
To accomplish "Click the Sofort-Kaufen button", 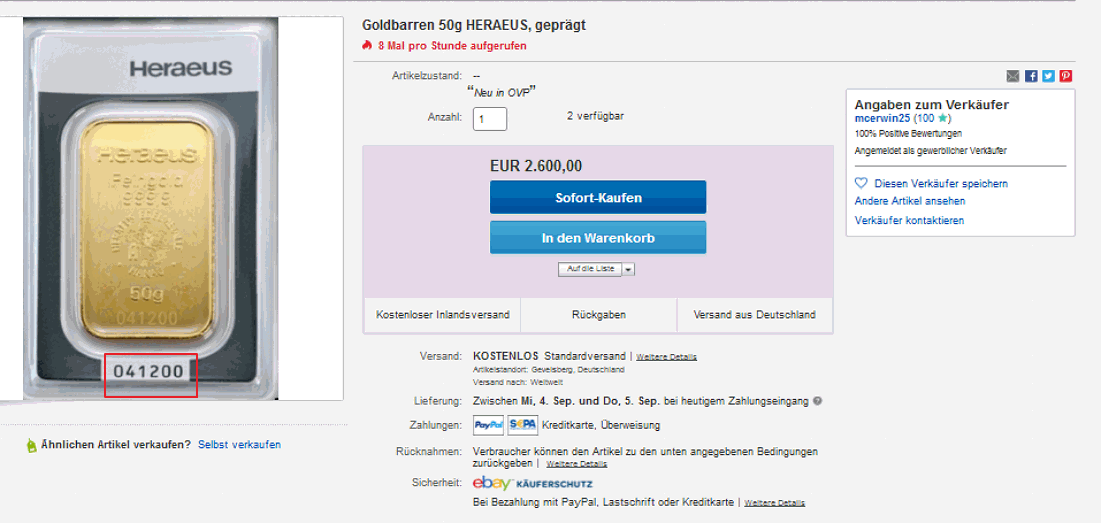I will [597, 197].
